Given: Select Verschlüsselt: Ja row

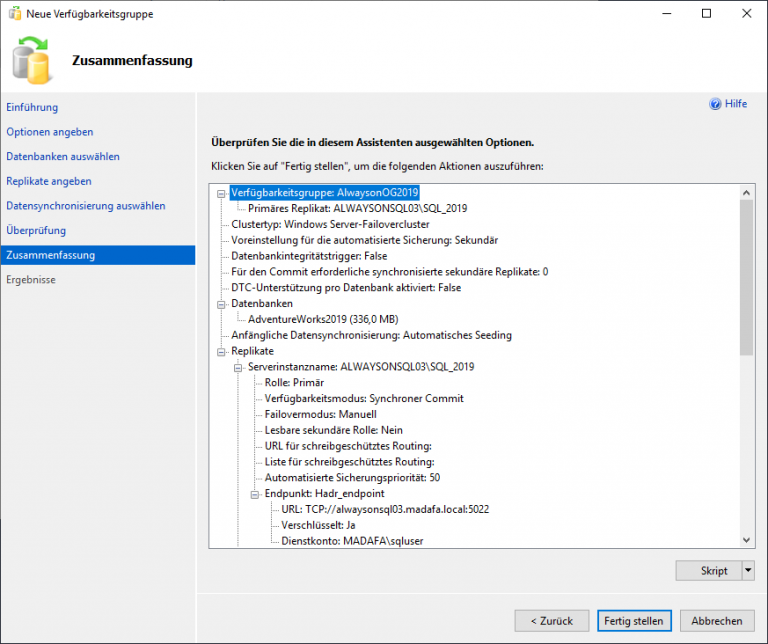Looking at the screenshot, I should coord(318,525).
